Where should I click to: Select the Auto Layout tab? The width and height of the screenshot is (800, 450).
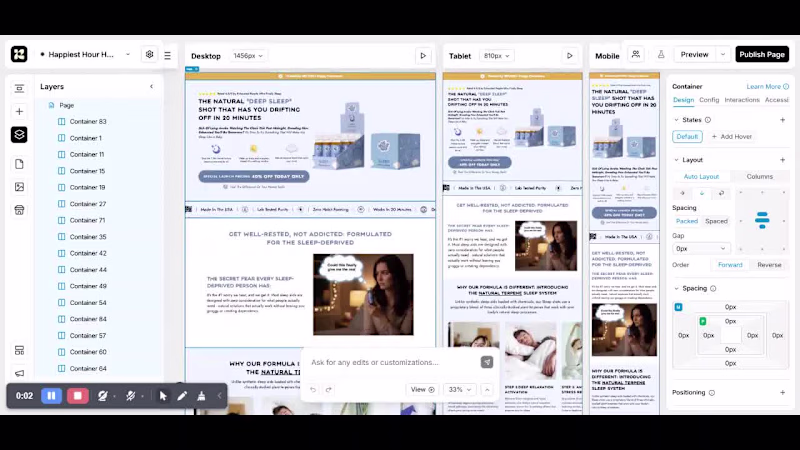(x=701, y=177)
